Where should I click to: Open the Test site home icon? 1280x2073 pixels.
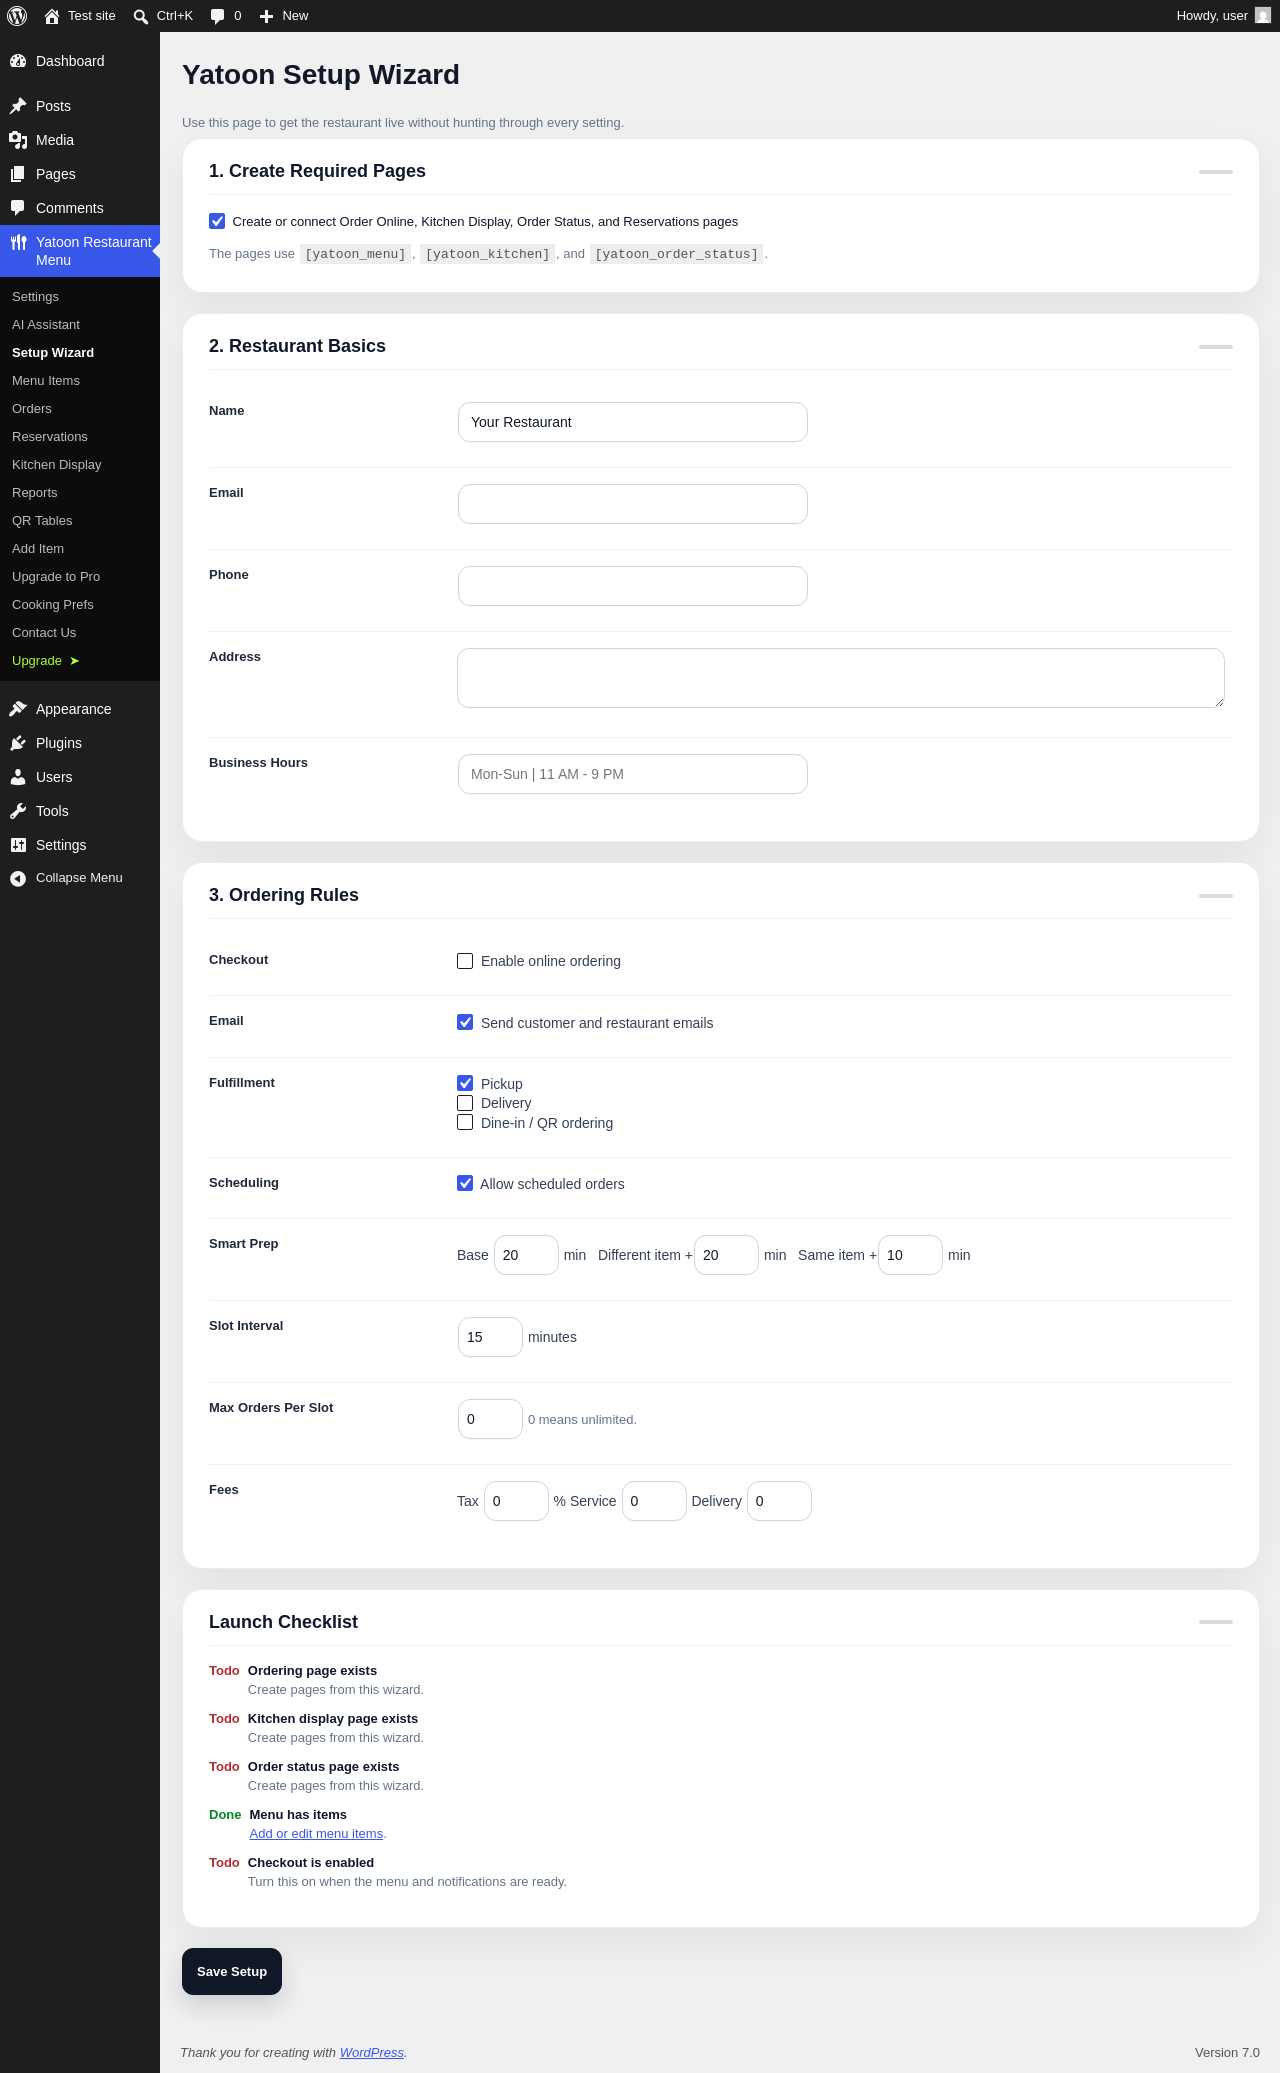[52, 16]
